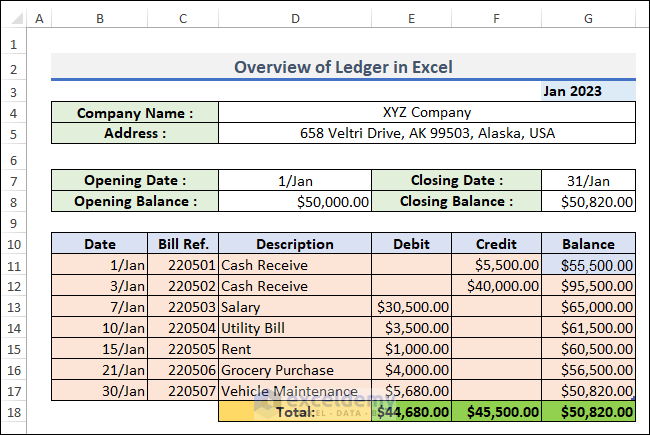Select the company address value cell
650x435 pixels.
click(x=427, y=133)
